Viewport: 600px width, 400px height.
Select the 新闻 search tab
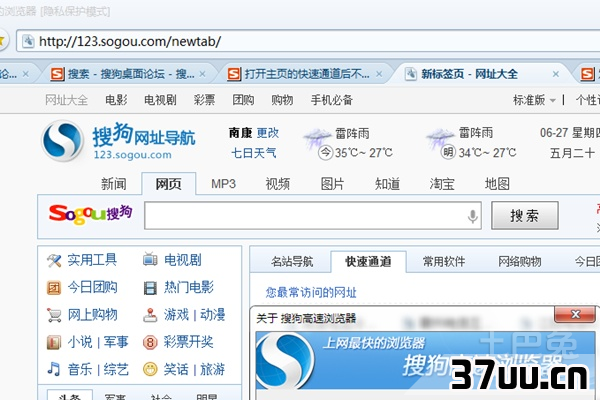coord(114,184)
